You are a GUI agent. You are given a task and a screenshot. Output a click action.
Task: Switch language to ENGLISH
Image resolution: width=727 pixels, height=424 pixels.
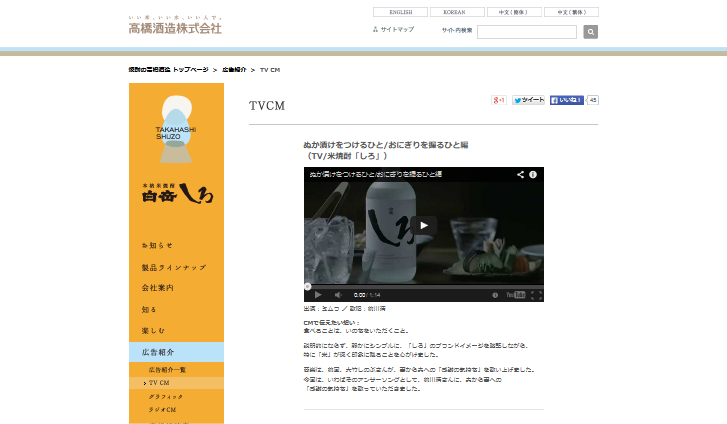pyautogui.click(x=401, y=12)
